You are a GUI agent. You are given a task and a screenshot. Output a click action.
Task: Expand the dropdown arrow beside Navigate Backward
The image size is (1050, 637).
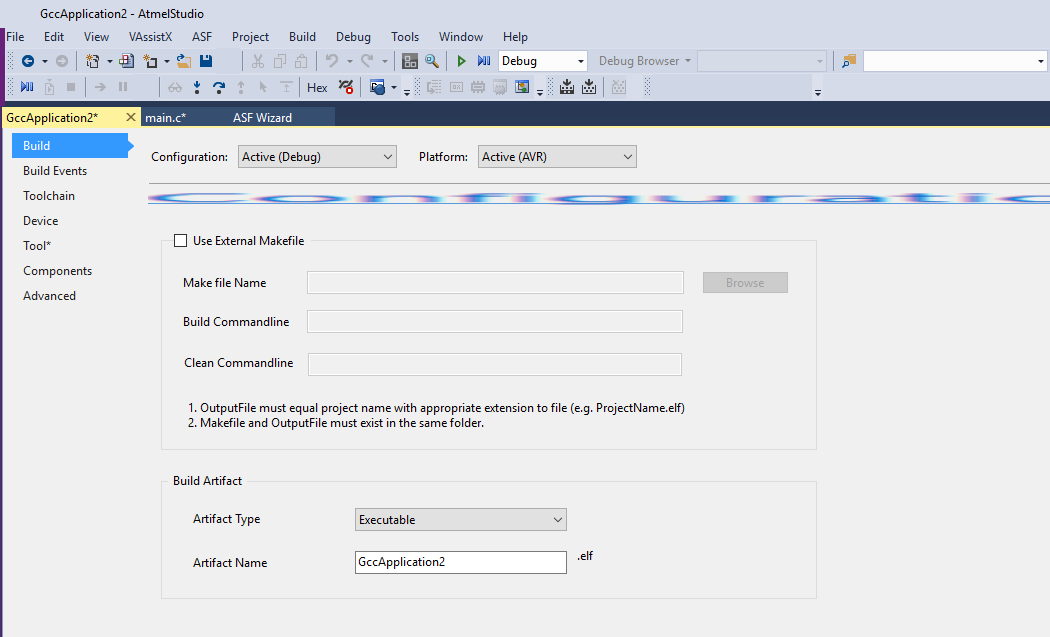click(45, 62)
